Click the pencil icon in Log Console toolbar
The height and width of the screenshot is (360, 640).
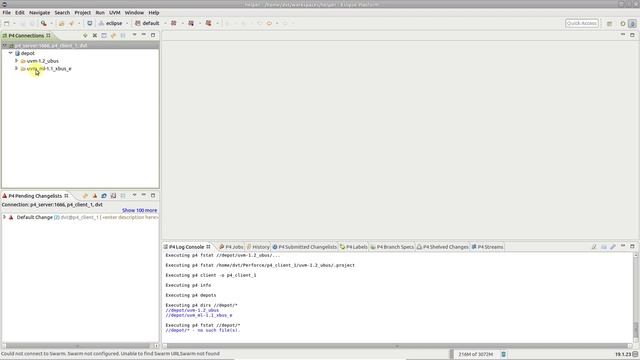pos(613,247)
